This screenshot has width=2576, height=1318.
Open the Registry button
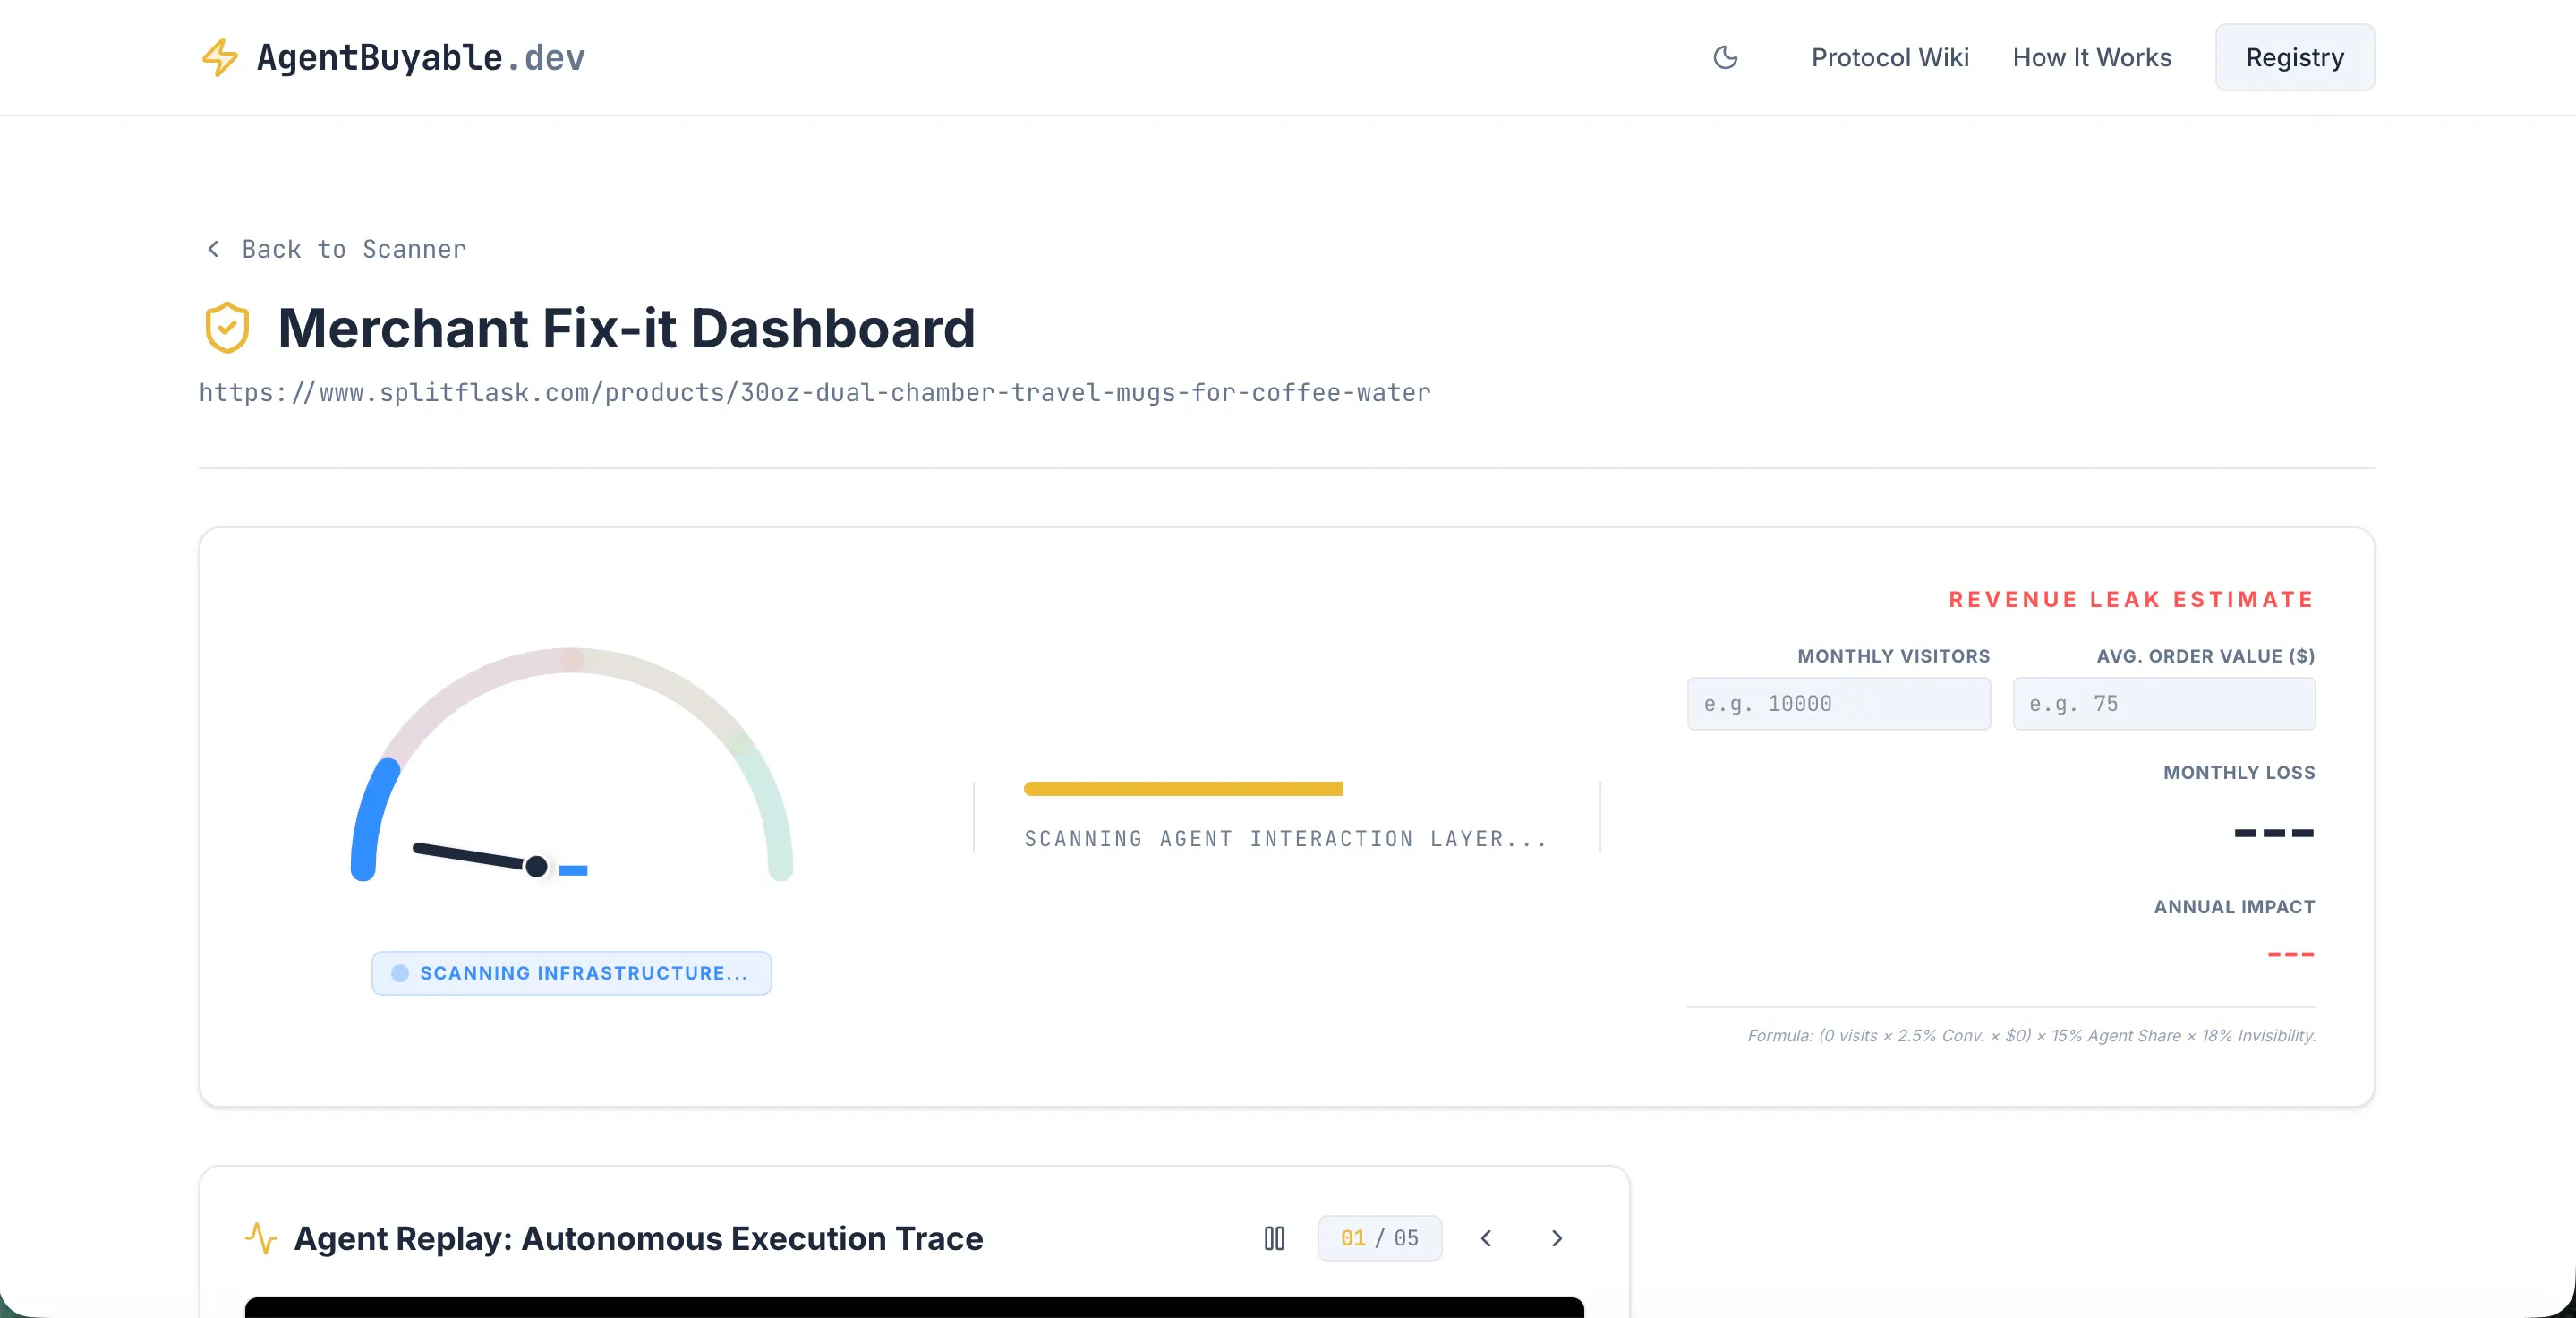[2295, 57]
